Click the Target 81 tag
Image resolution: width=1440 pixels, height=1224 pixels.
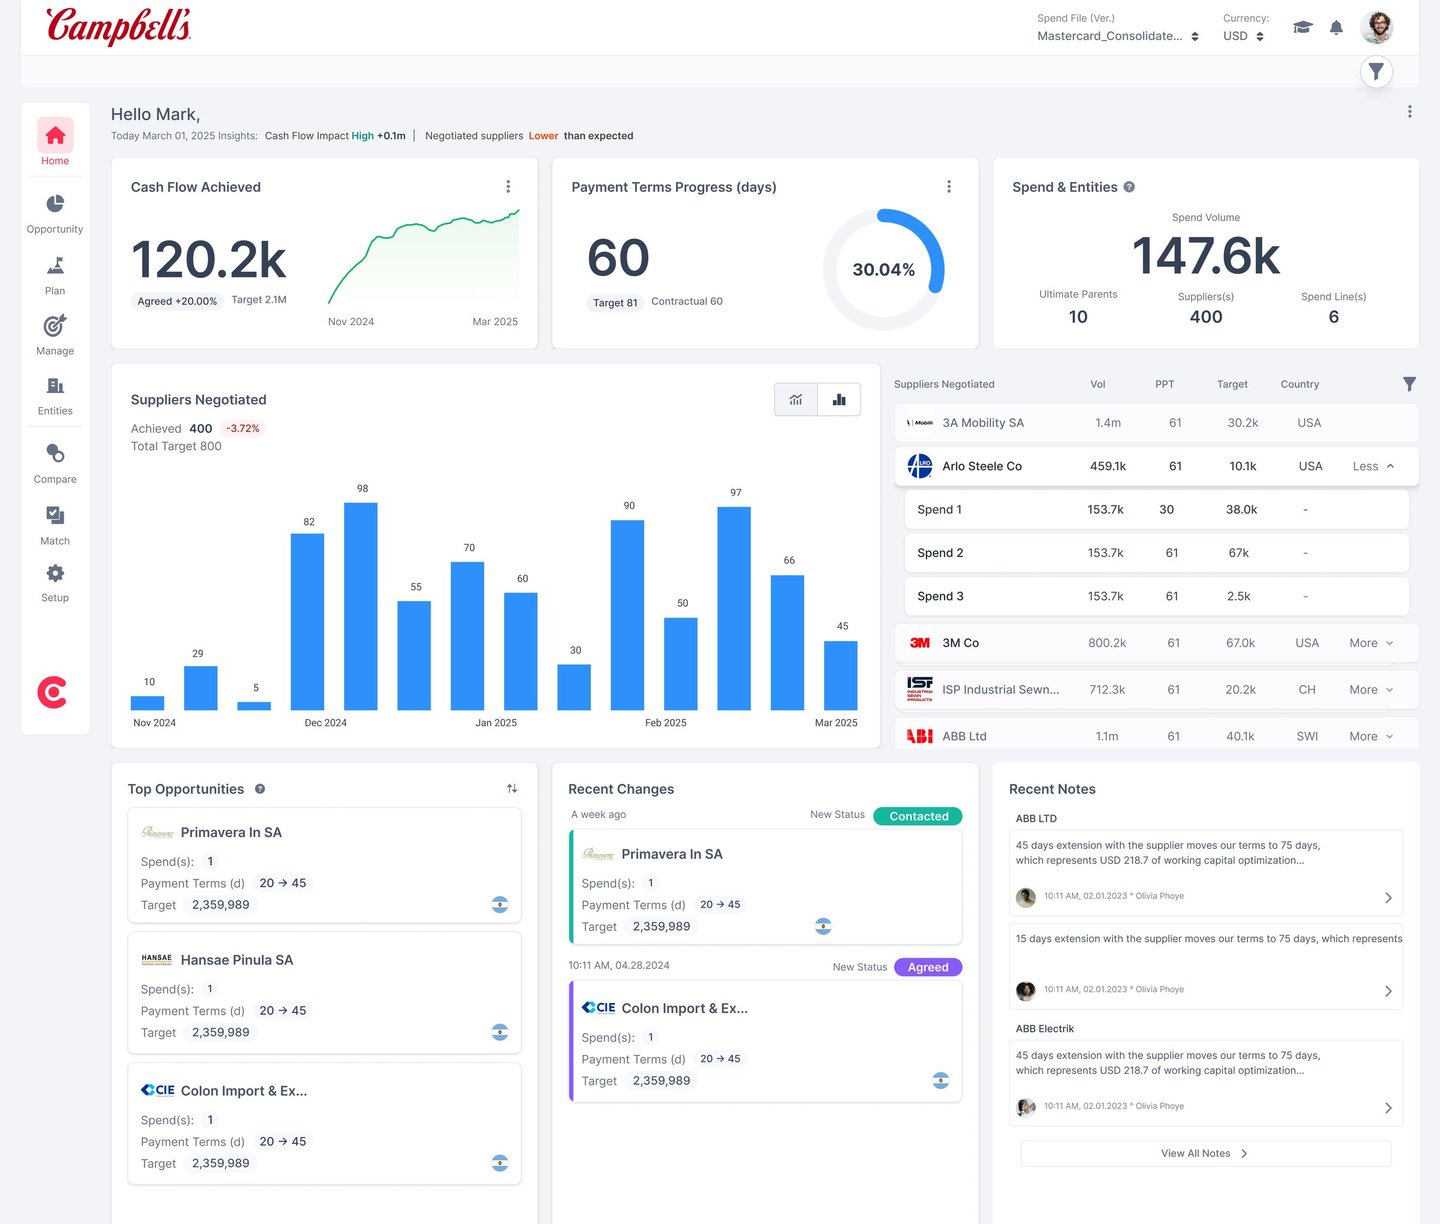pyautogui.click(x=615, y=302)
